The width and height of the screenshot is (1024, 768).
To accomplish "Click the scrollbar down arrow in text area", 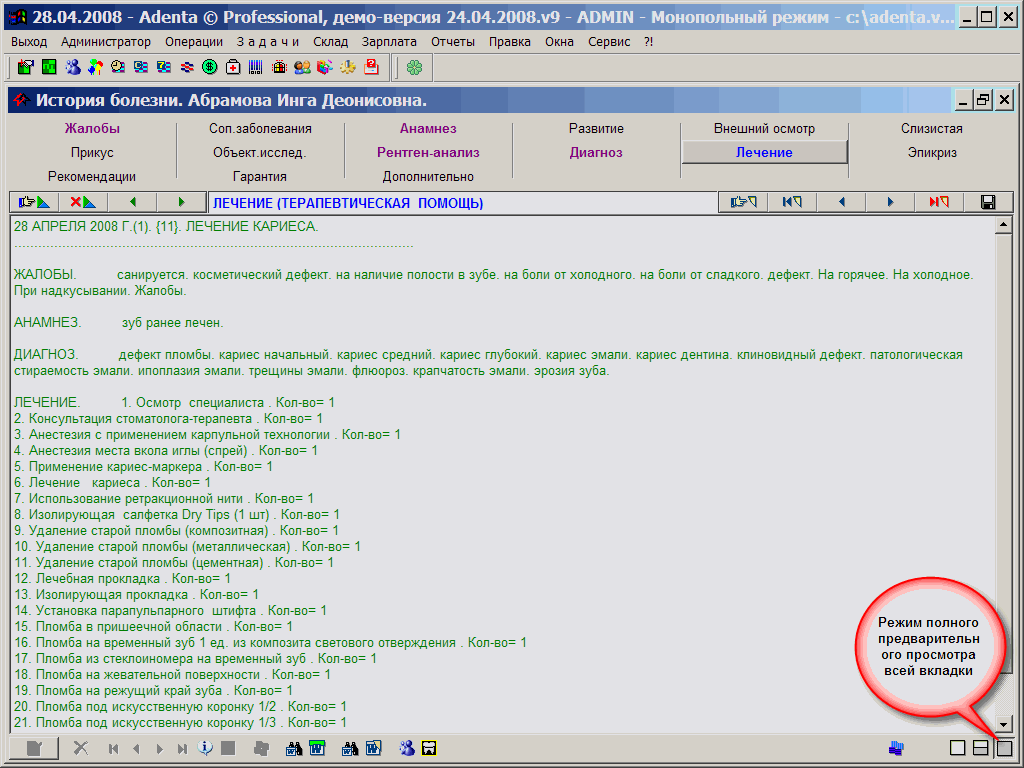I will pyautogui.click(x=1004, y=726).
